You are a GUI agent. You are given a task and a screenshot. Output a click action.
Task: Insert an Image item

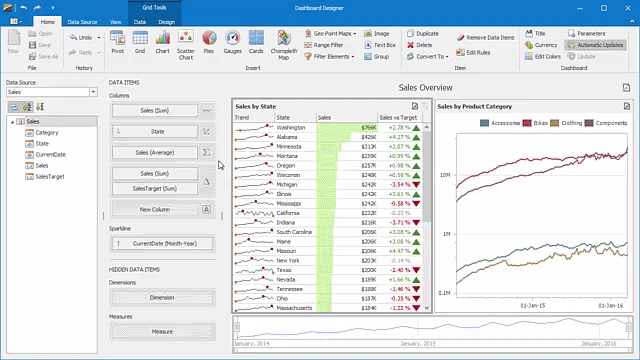377,33
